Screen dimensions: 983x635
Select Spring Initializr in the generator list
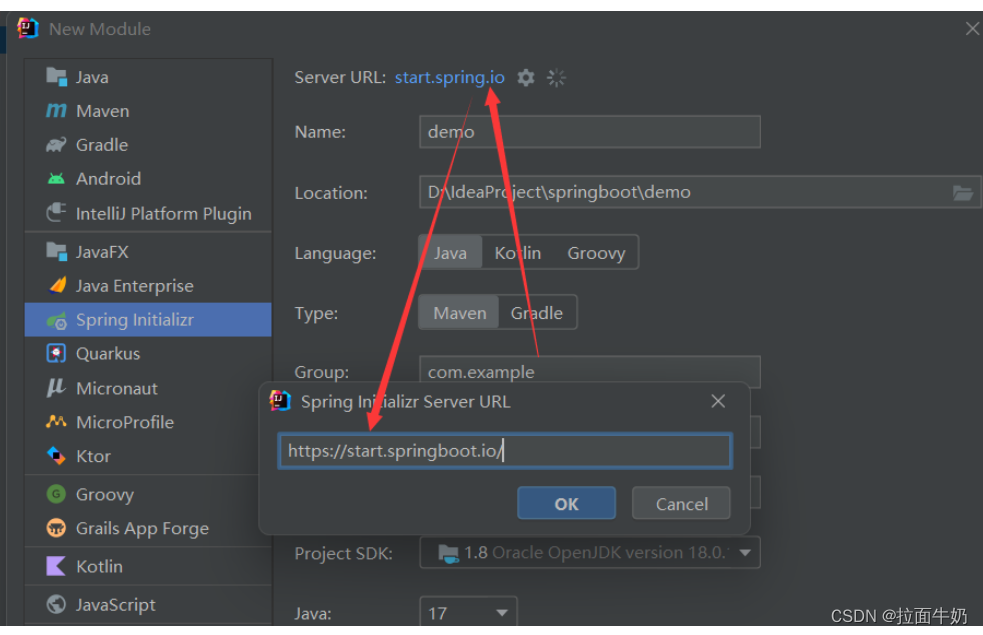pos(148,320)
